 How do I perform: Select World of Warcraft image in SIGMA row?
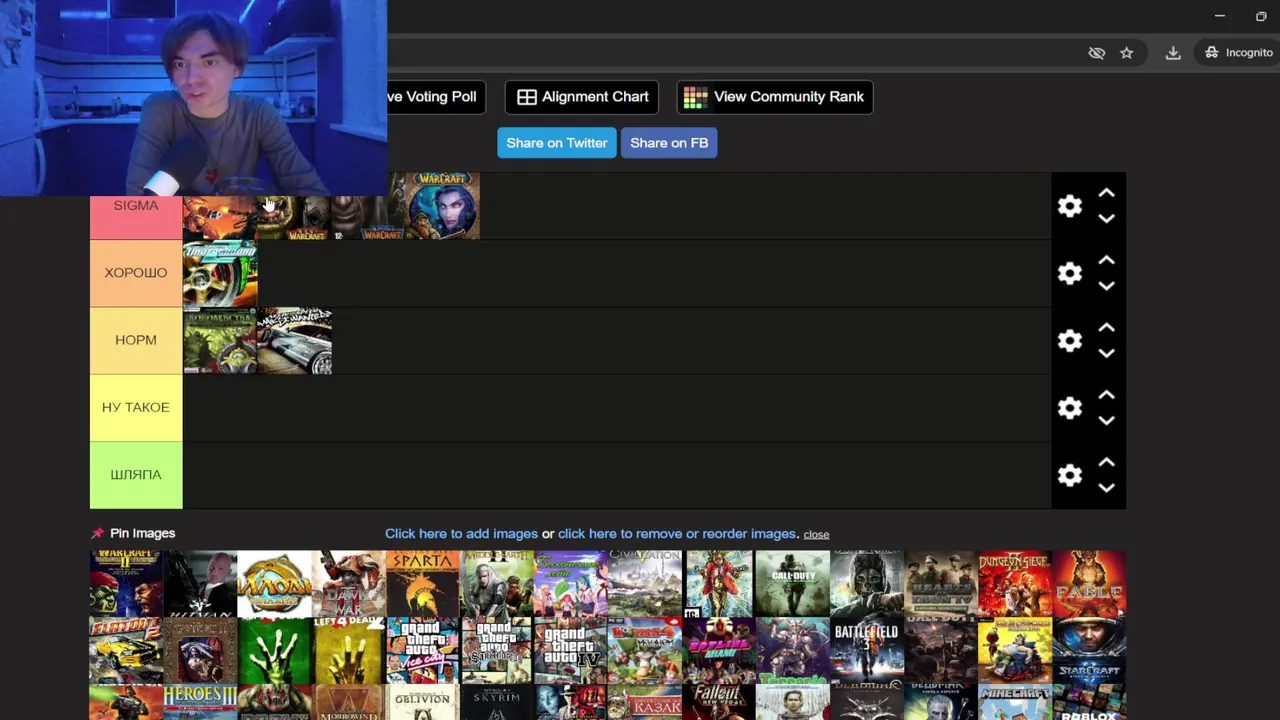pyautogui.click(x=443, y=206)
